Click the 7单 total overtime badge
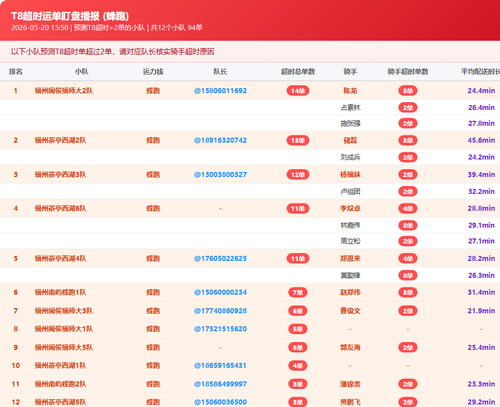This screenshot has height=407, width=500. [x=298, y=292]
